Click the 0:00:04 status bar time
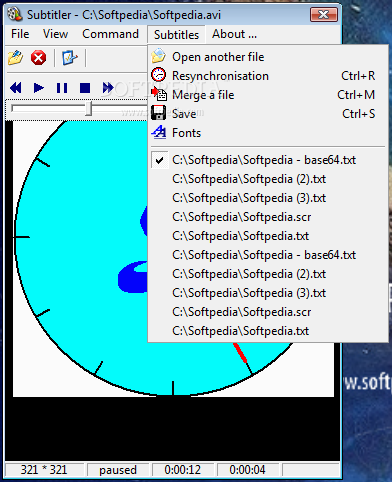This screenshot has height=482, width=392. [247, 470]
